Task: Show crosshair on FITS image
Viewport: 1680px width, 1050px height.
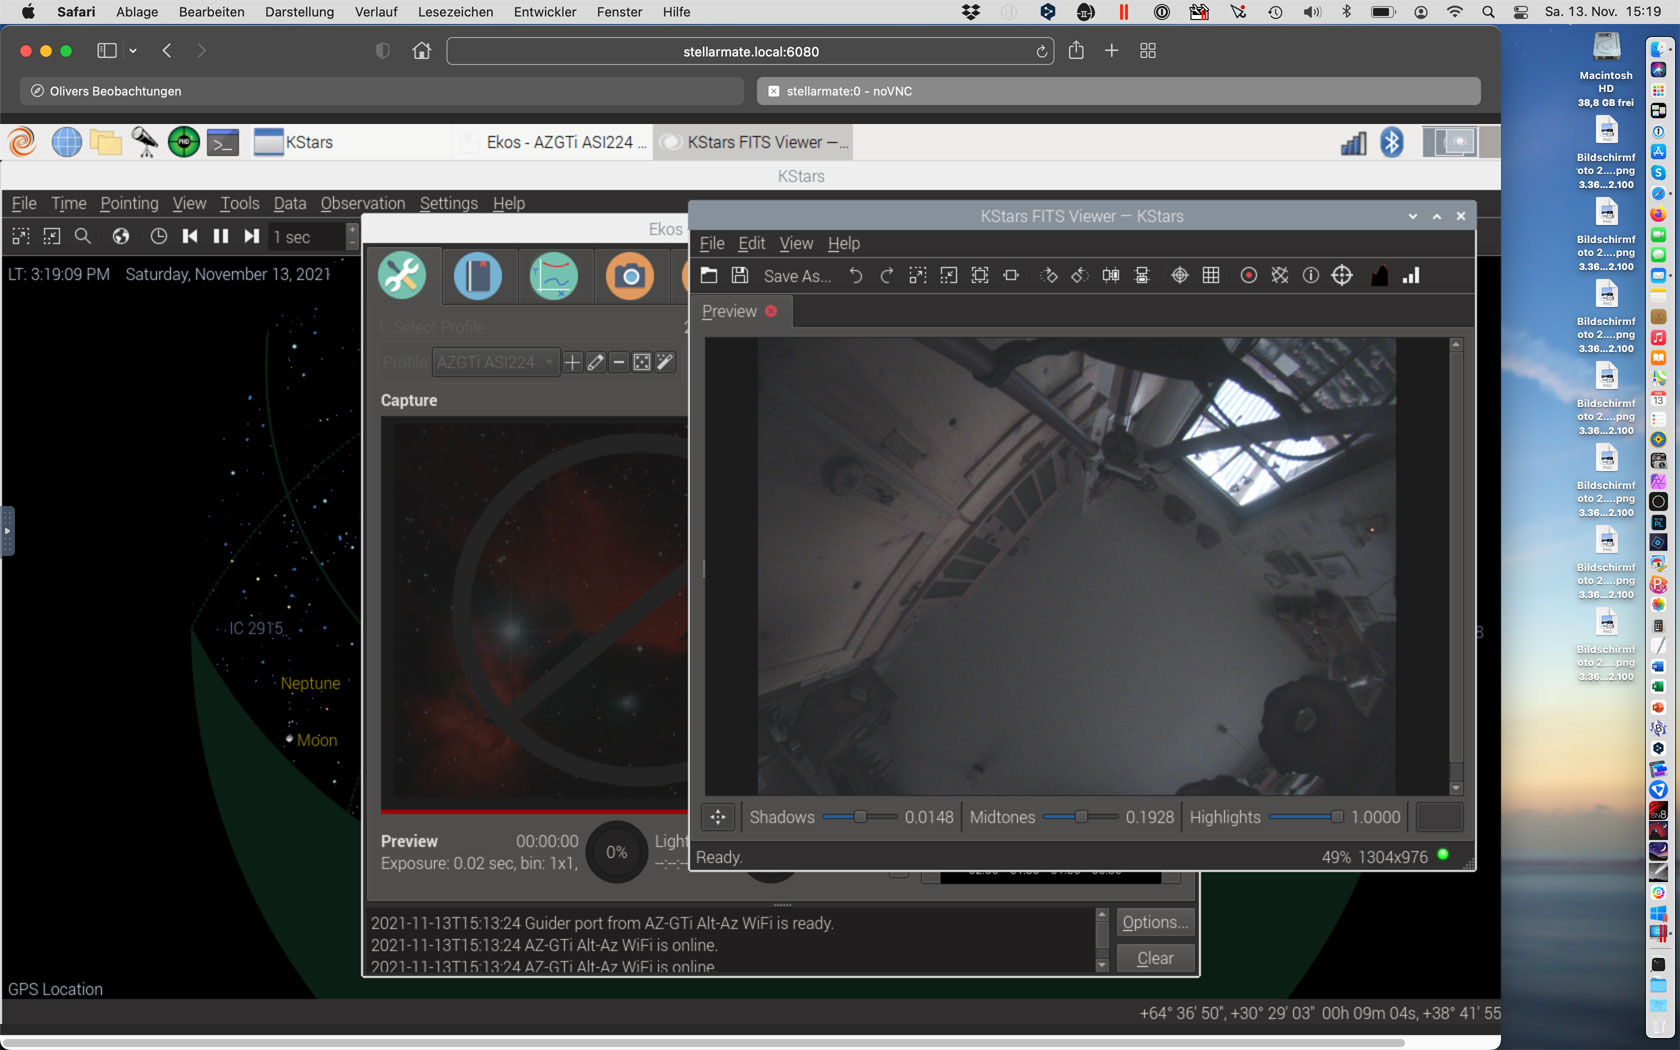Action: pyautogui.click(x=1180, y=275)
